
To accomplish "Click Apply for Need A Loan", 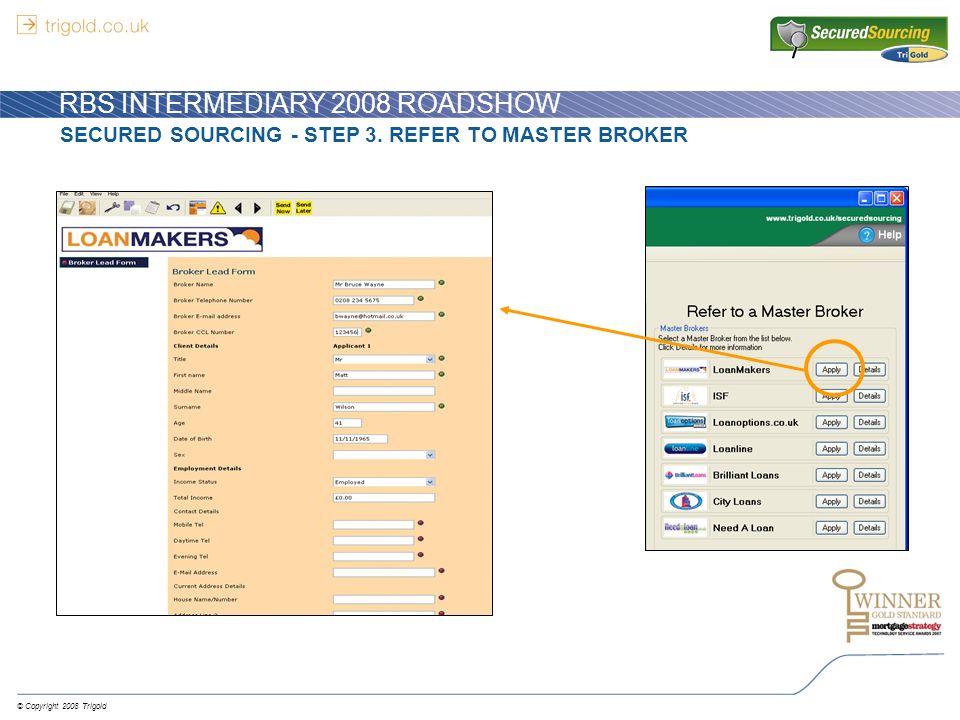I will (x=831, y=528).
